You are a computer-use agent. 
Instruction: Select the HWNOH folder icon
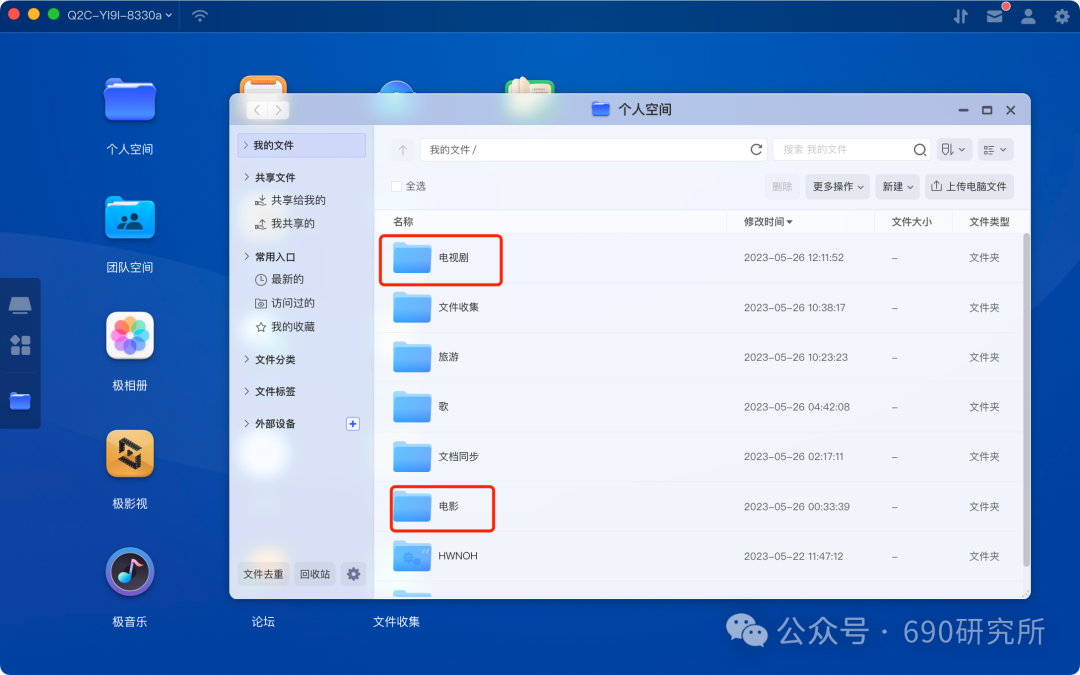pyautogui.click(x=412, y=557)
